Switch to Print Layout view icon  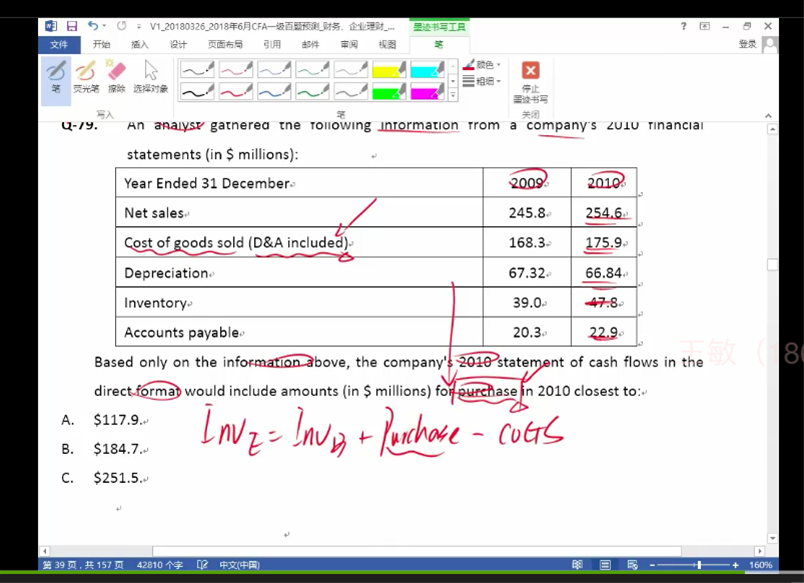coord(605,565)
